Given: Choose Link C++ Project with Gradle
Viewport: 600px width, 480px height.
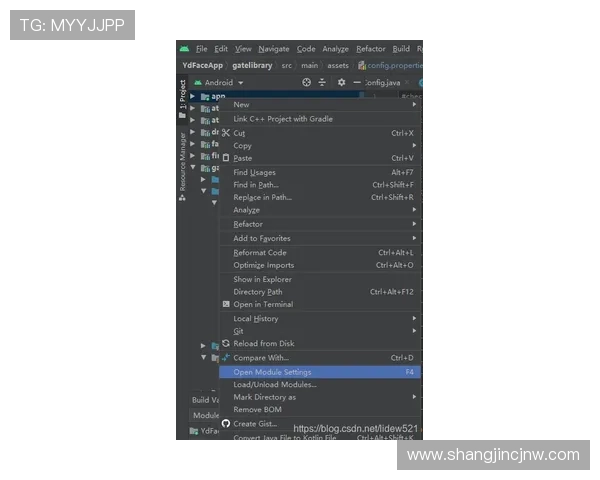Looking at the screenshot, I should click(x=320, y=119).
